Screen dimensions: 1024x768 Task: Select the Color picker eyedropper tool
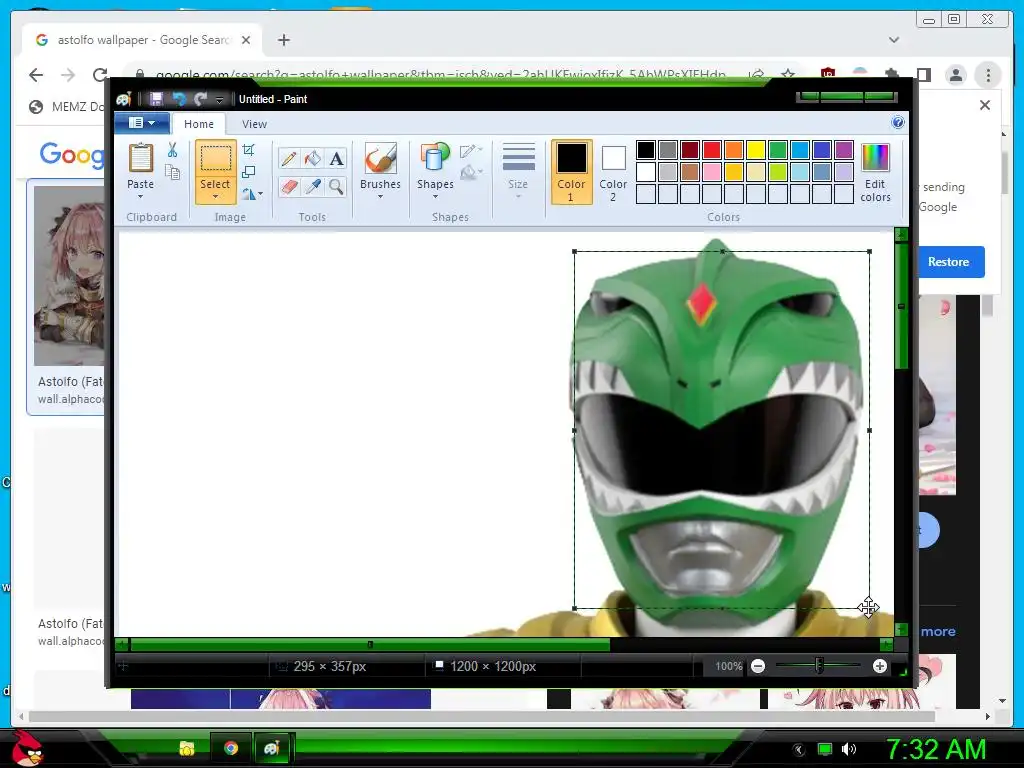point(312,187)
